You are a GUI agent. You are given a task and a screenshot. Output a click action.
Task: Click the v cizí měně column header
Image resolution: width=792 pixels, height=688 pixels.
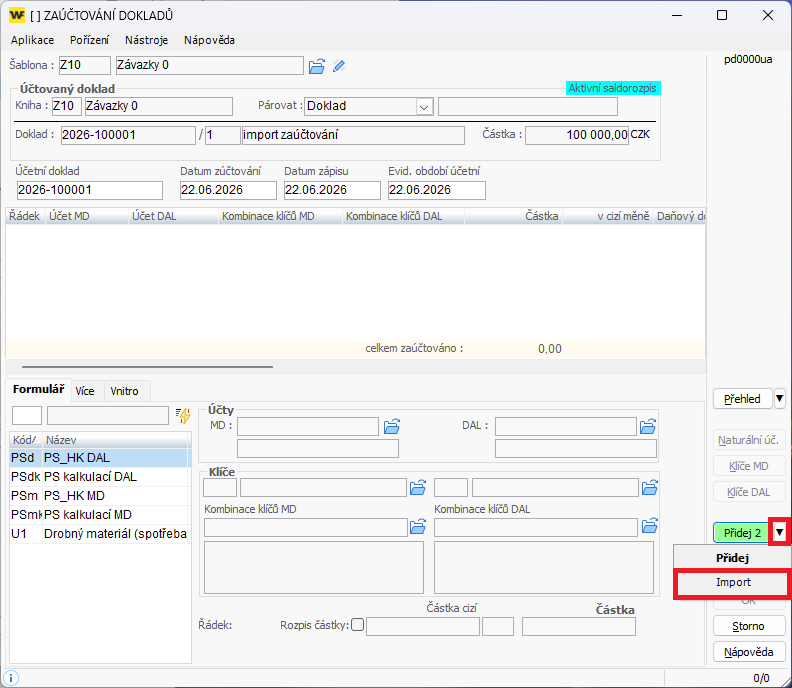pos(608,216)
